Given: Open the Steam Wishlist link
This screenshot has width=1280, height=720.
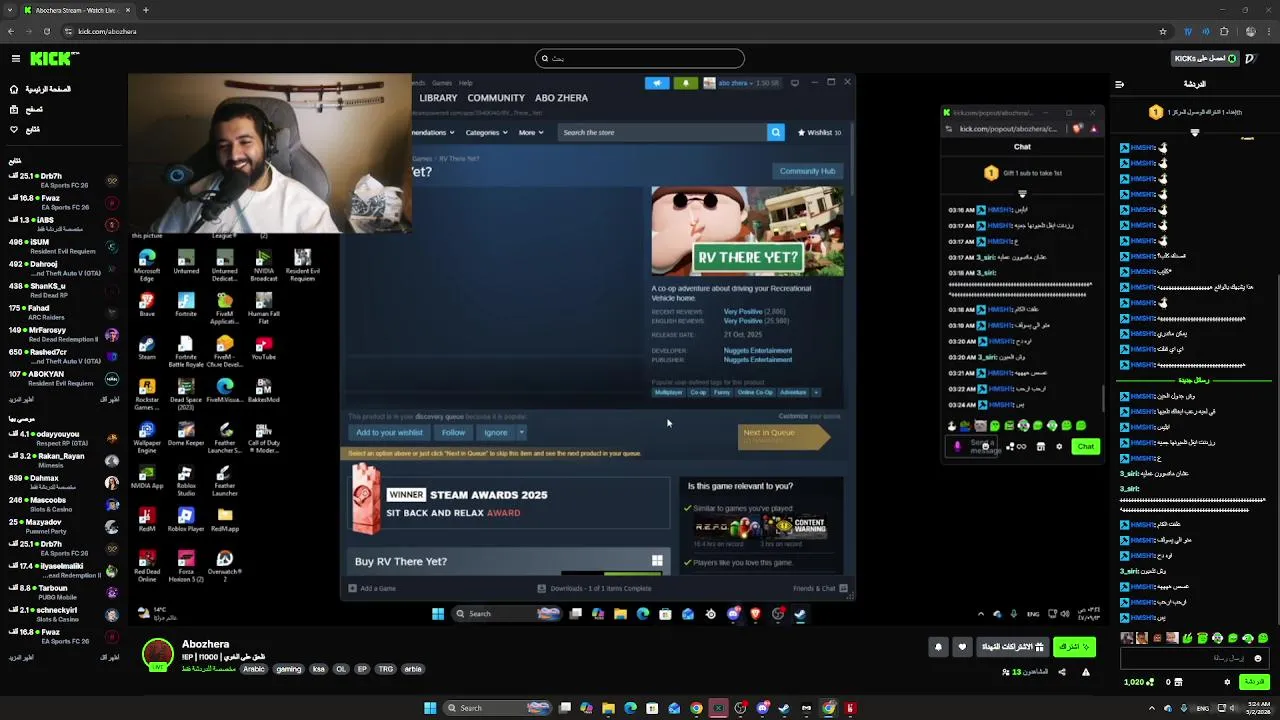Looking at the screenshot, I should point(819,132).
